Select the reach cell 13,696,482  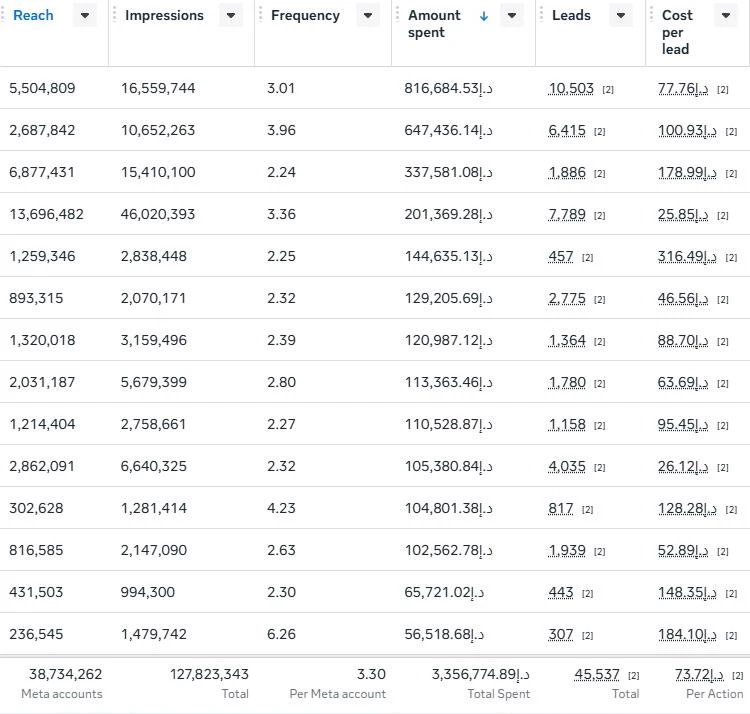pos(46,215)
